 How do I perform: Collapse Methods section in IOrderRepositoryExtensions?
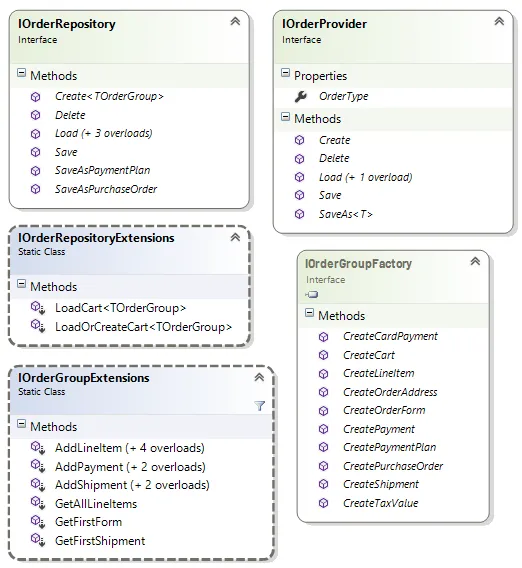point(21,284)
